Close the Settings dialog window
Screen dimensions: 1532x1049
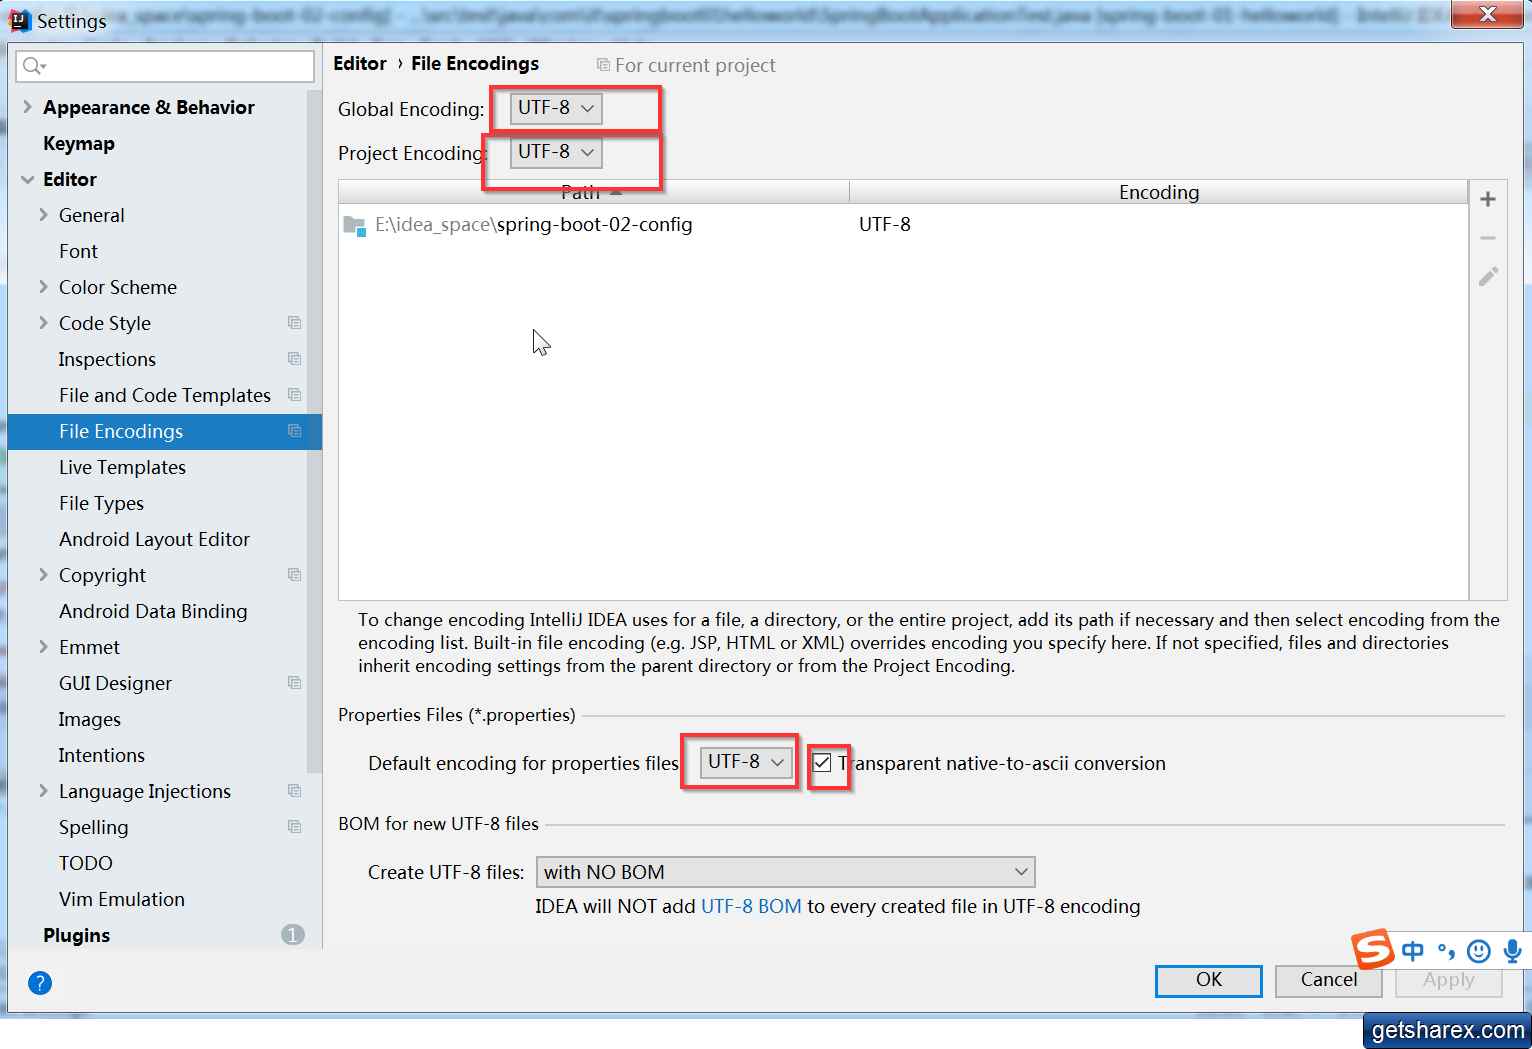(x=1488, y=13)
